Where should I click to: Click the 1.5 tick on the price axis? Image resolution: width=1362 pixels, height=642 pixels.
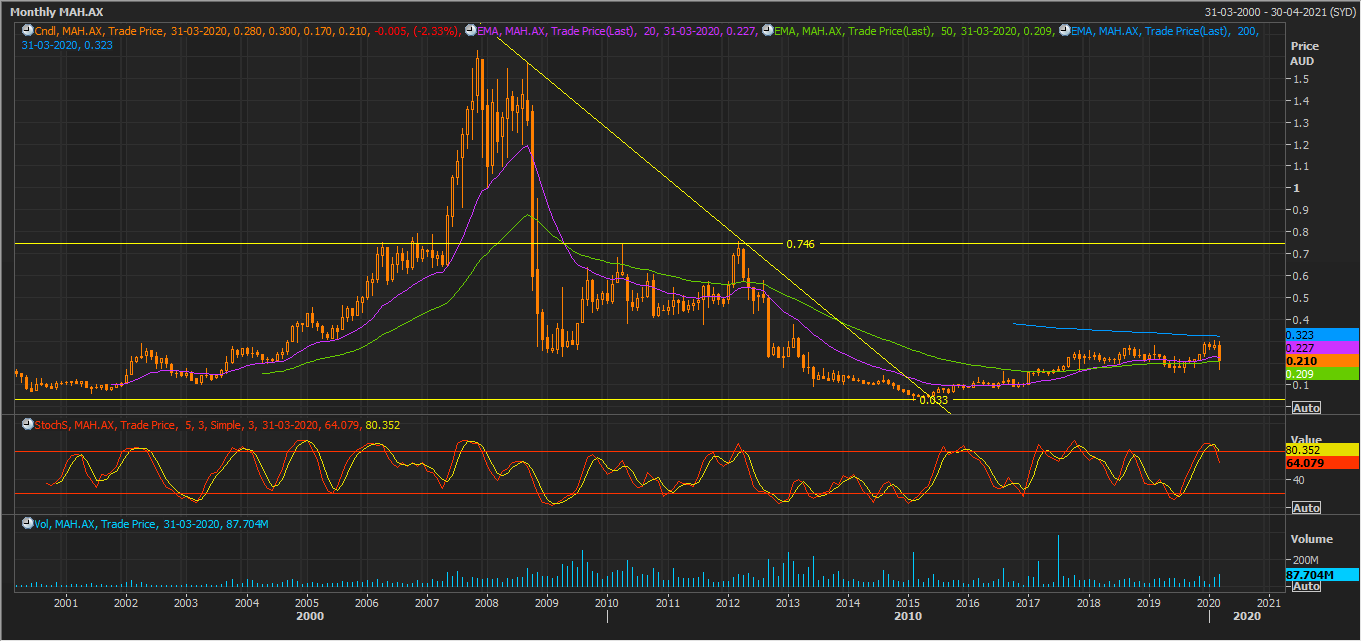pos(1302,79)
